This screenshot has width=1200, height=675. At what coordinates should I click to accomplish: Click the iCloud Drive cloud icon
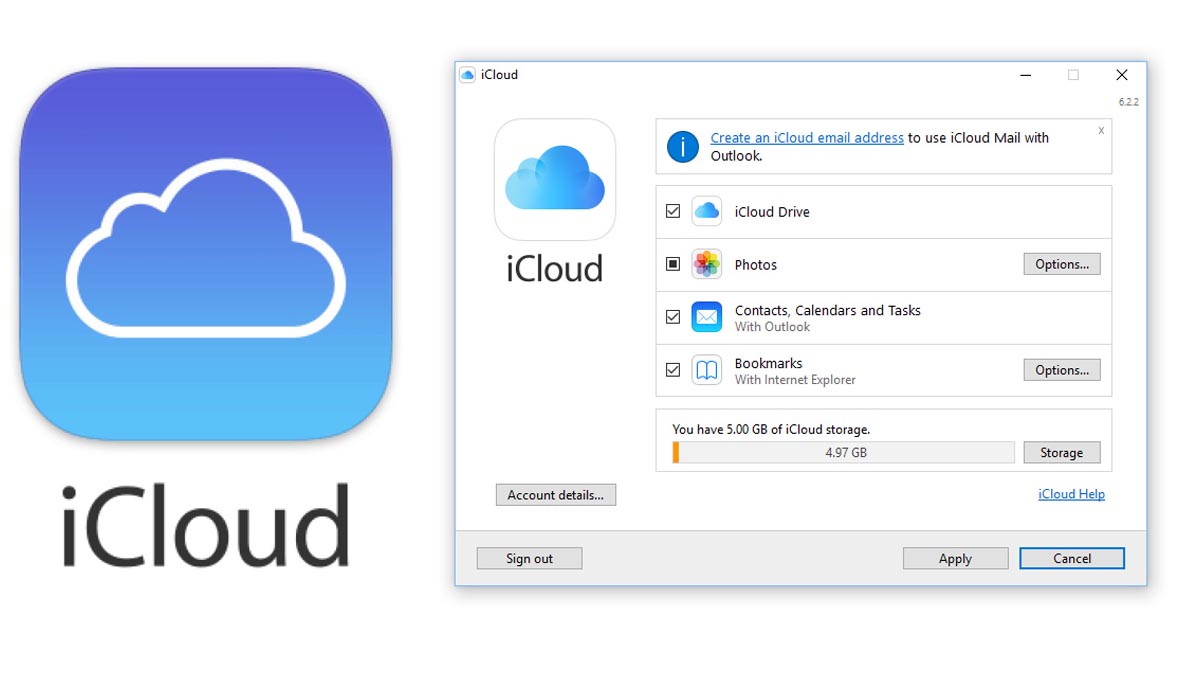pyautogui.click(x=706, y=211)
